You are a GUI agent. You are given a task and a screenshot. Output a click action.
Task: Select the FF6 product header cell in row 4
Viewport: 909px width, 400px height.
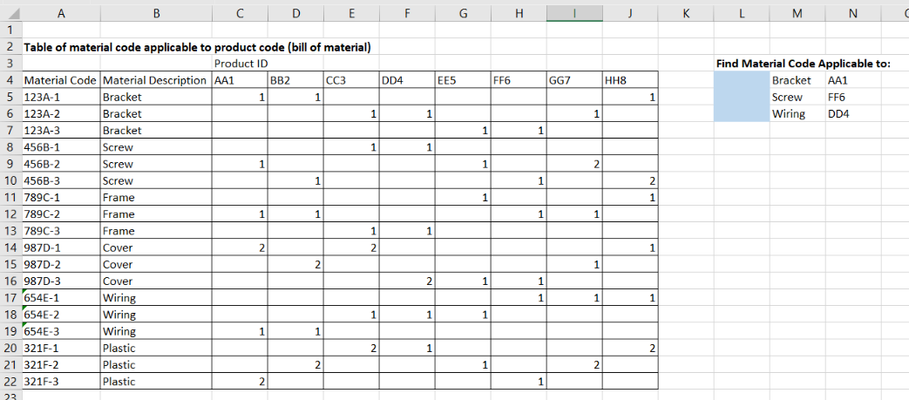518,81
